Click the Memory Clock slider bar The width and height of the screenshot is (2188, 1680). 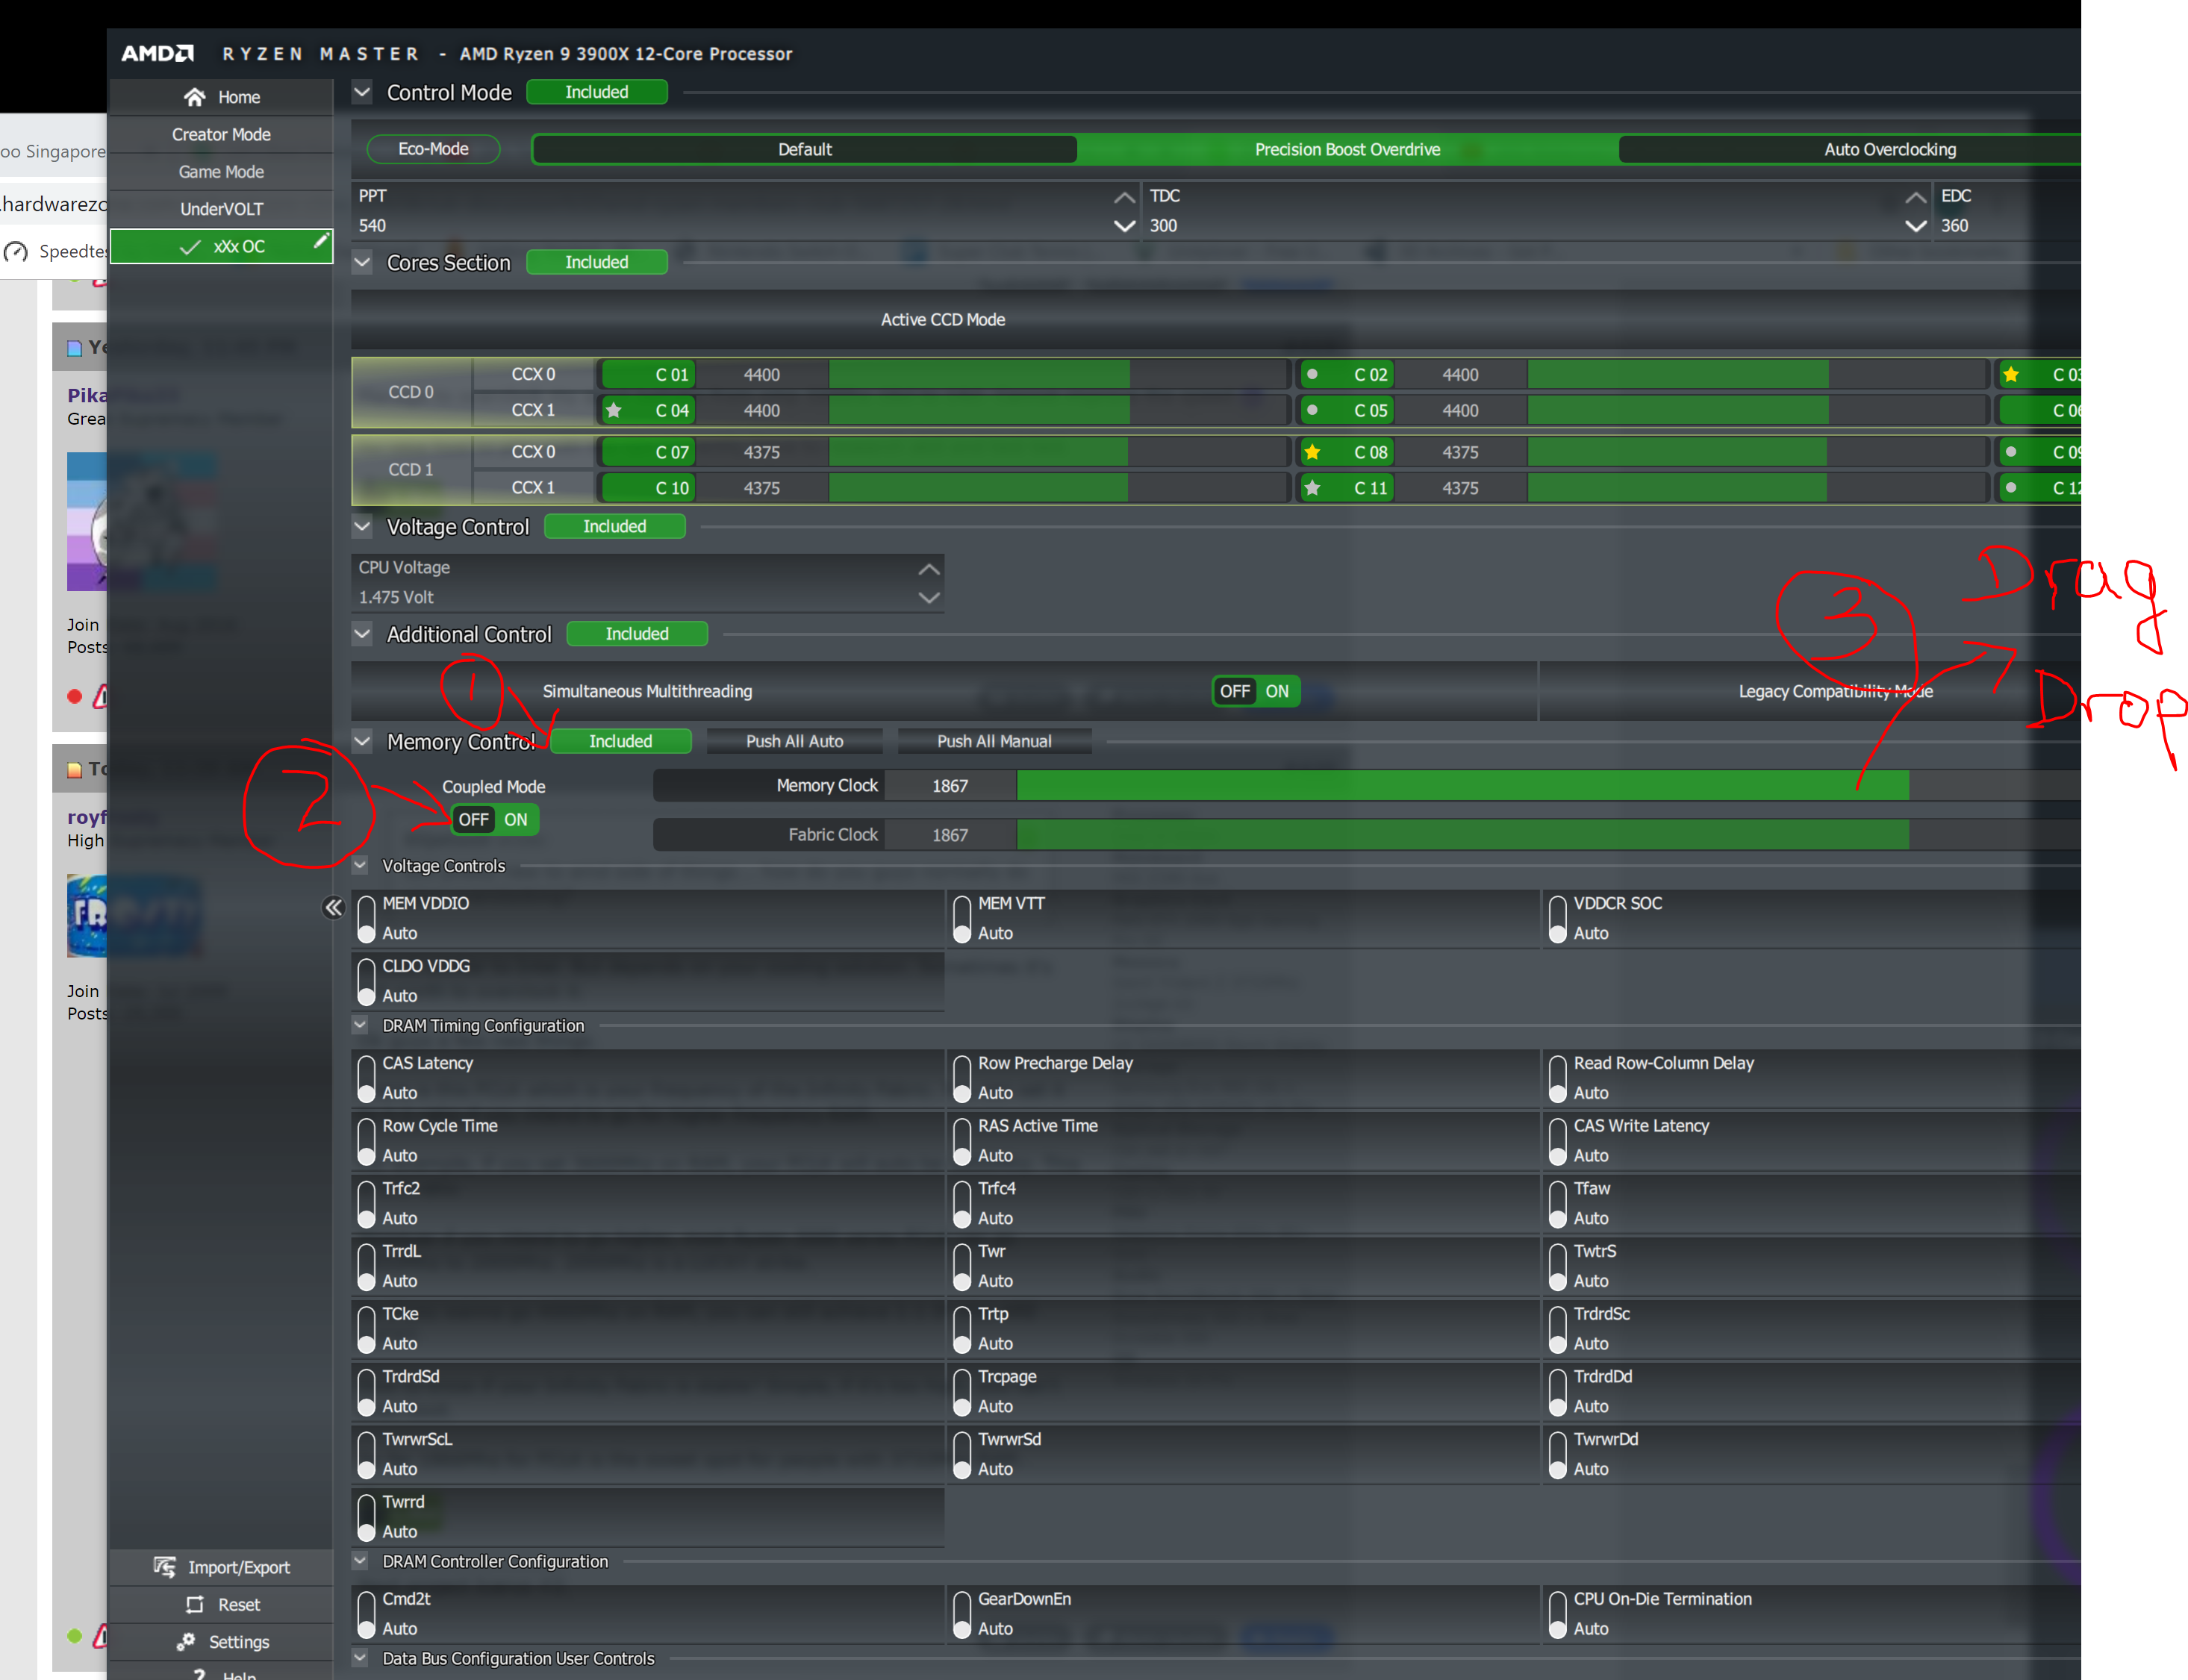coord(1460,786)
